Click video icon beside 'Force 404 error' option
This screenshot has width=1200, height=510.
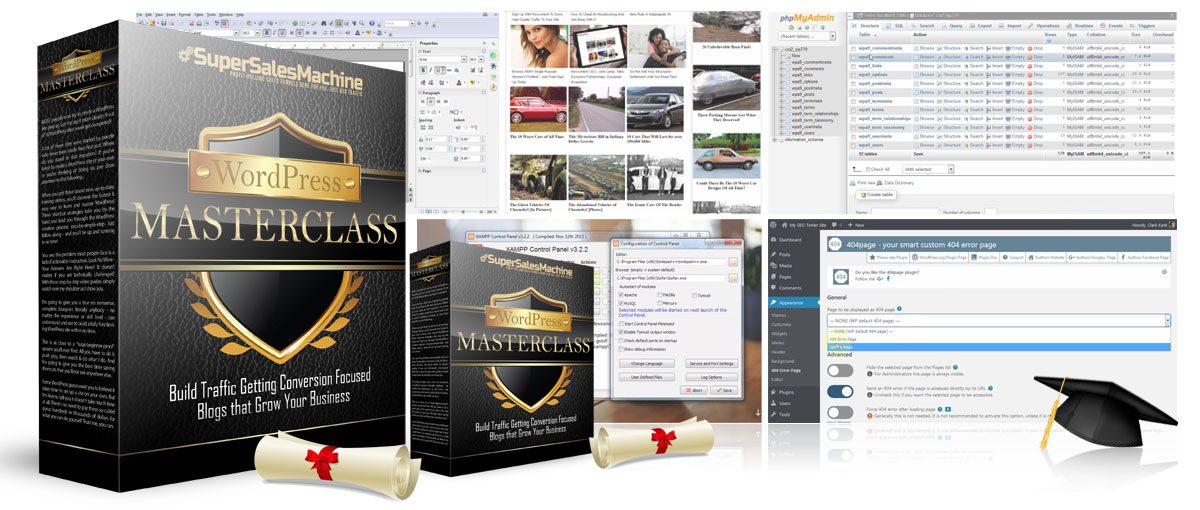click(948, 409)
